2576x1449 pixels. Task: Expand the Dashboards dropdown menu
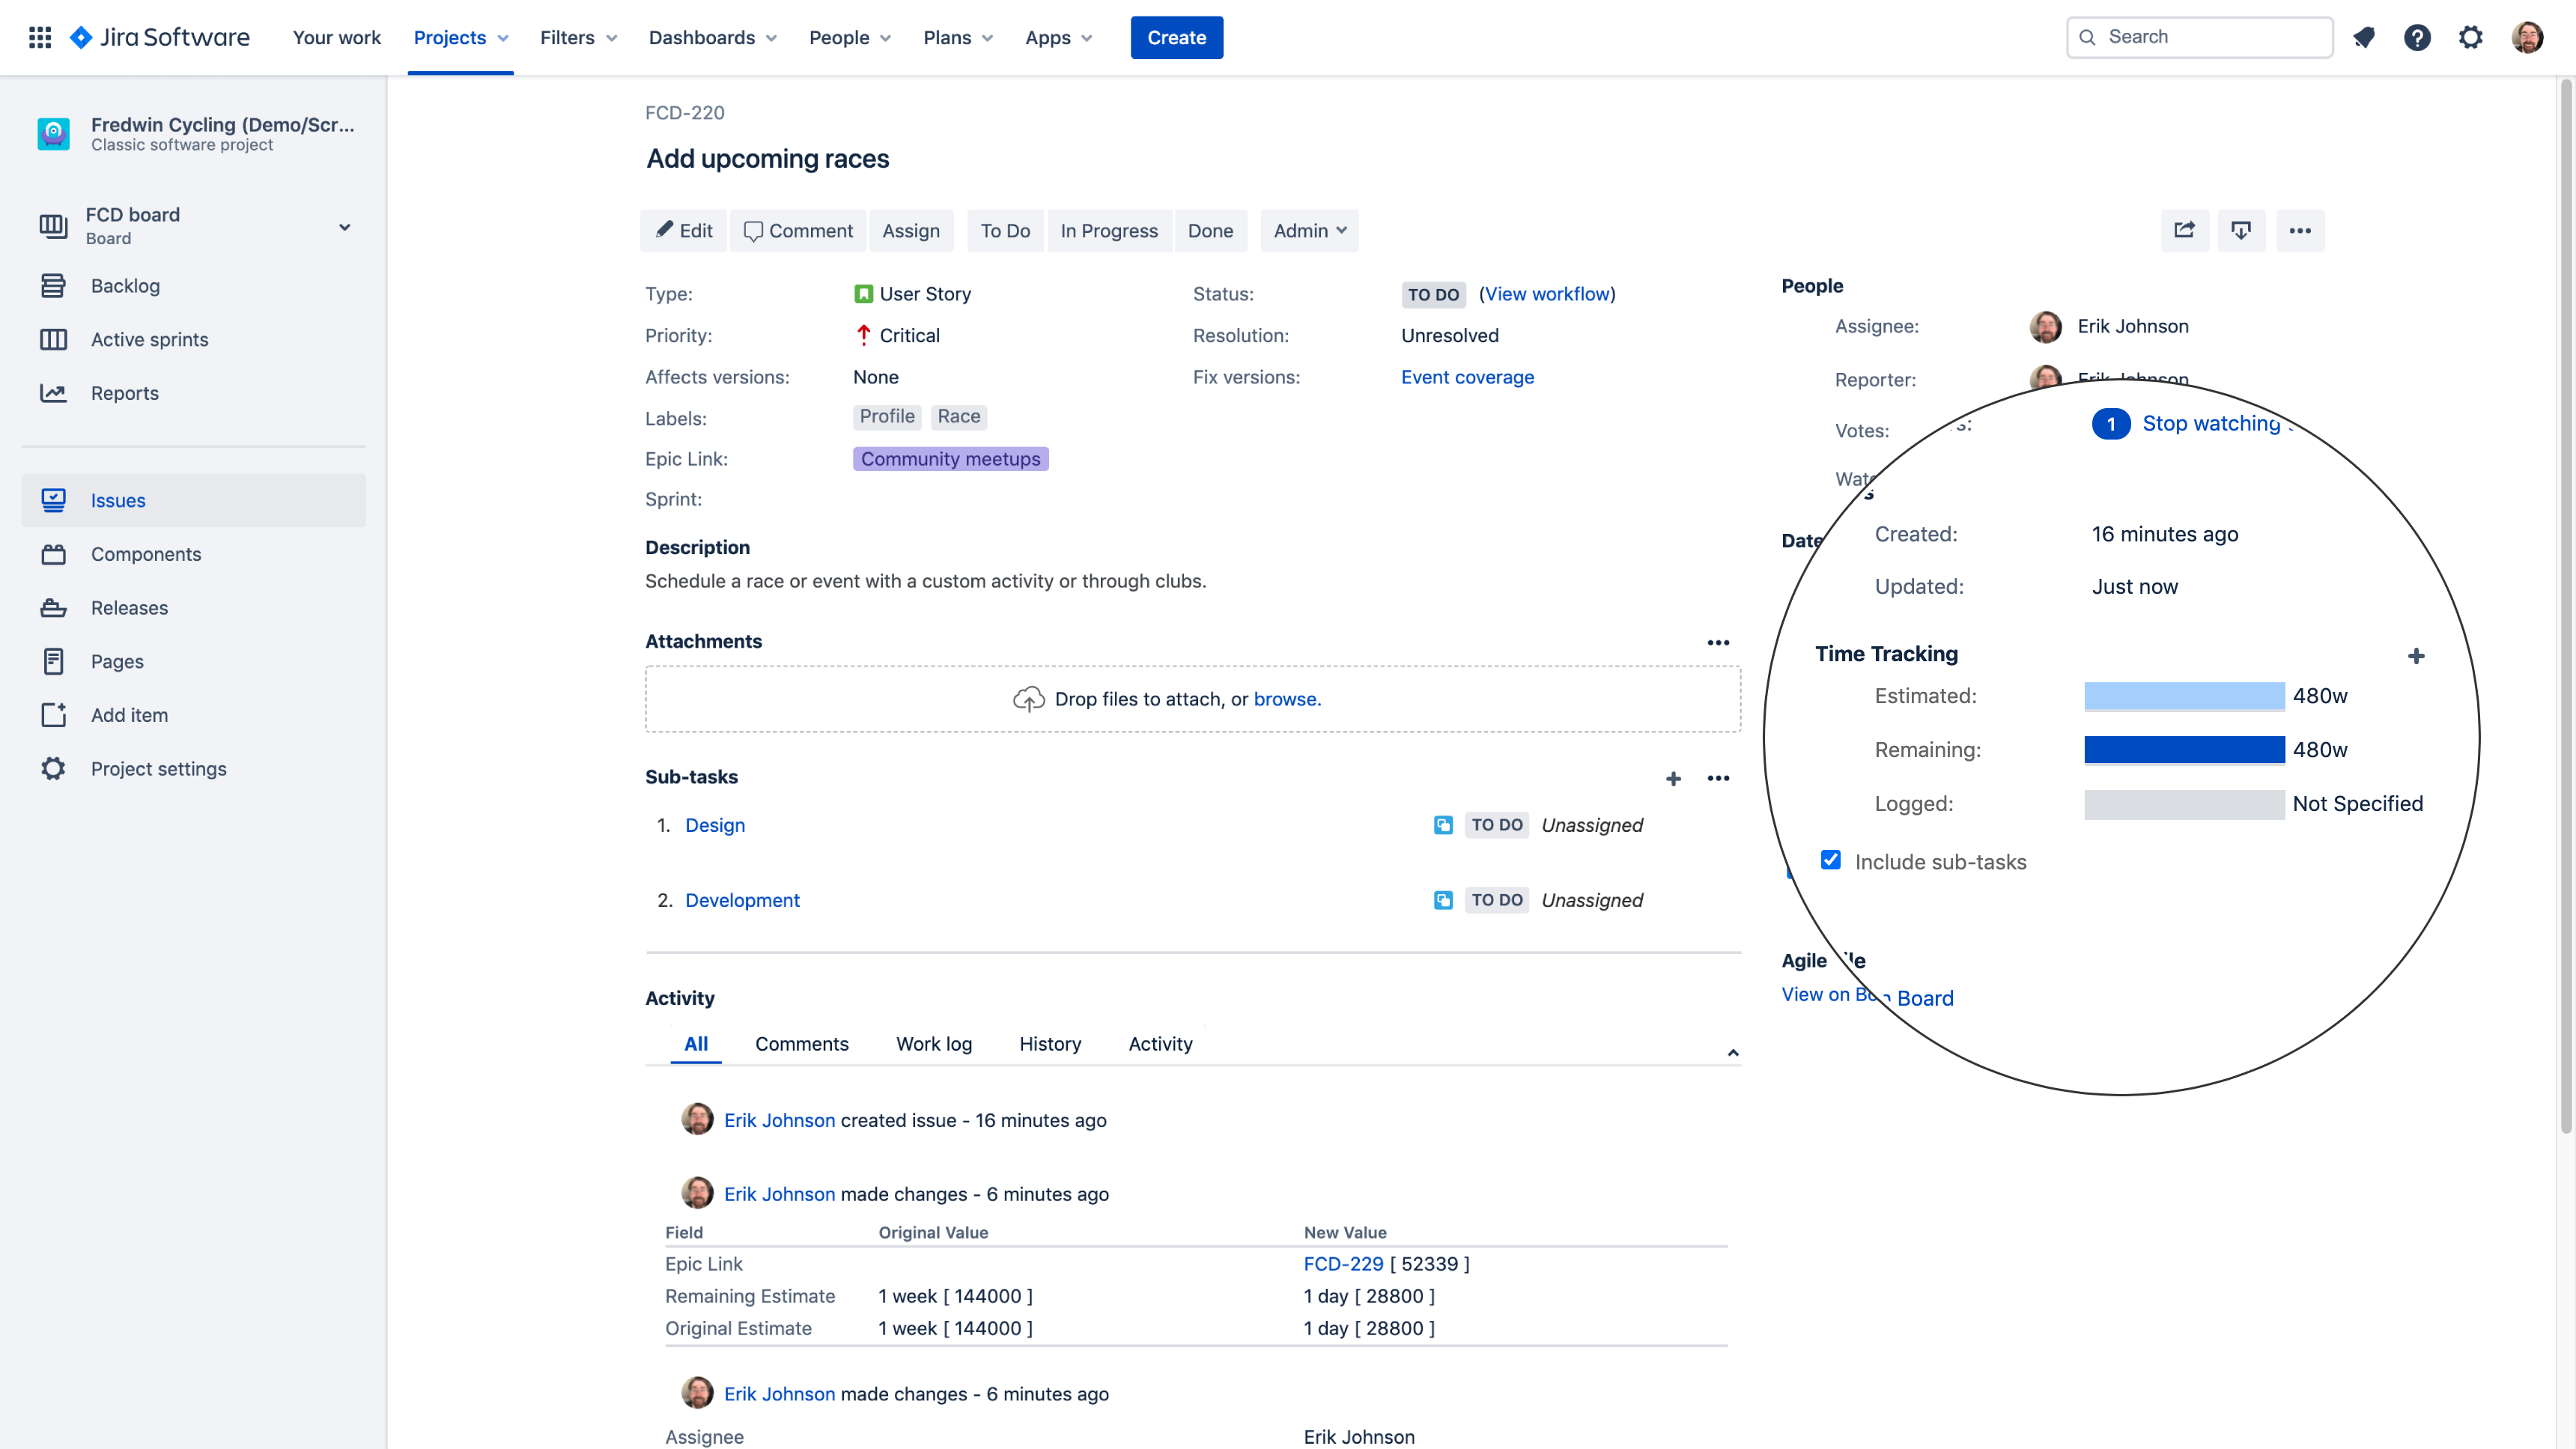tap(712, 37)
